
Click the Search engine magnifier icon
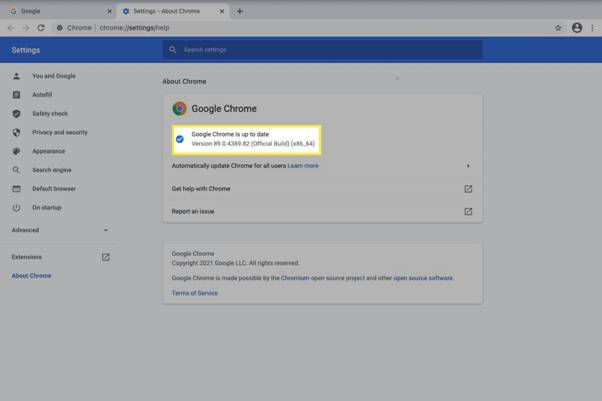pos(16,170)
